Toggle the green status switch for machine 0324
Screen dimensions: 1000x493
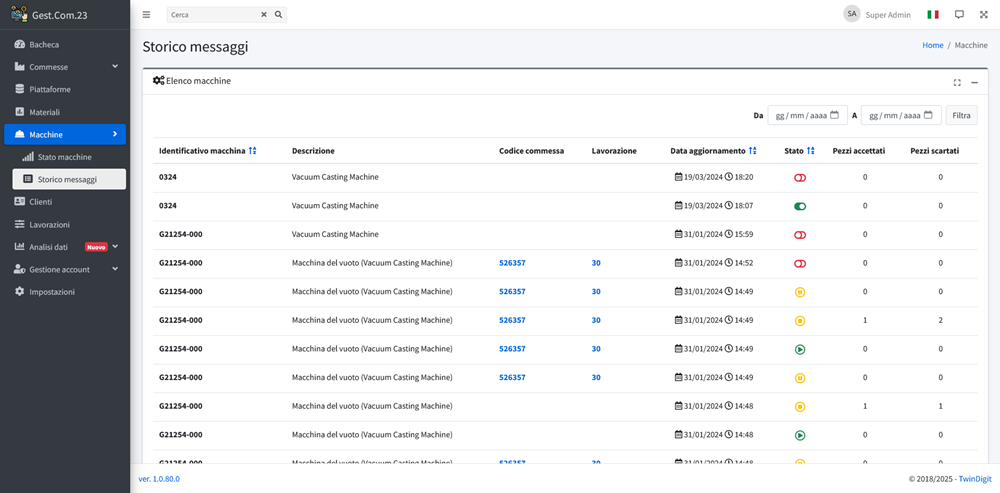[x=800, y=206]
